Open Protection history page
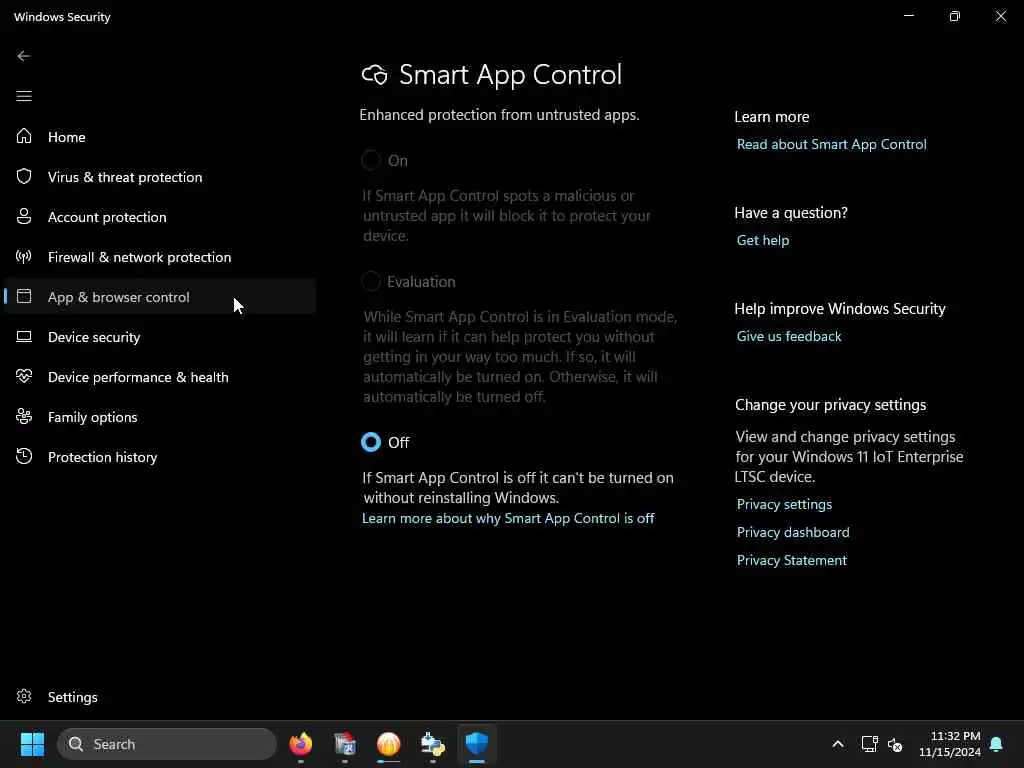Image resolution: width=1024 pixels, height=768 pixels. pos(160,456)
